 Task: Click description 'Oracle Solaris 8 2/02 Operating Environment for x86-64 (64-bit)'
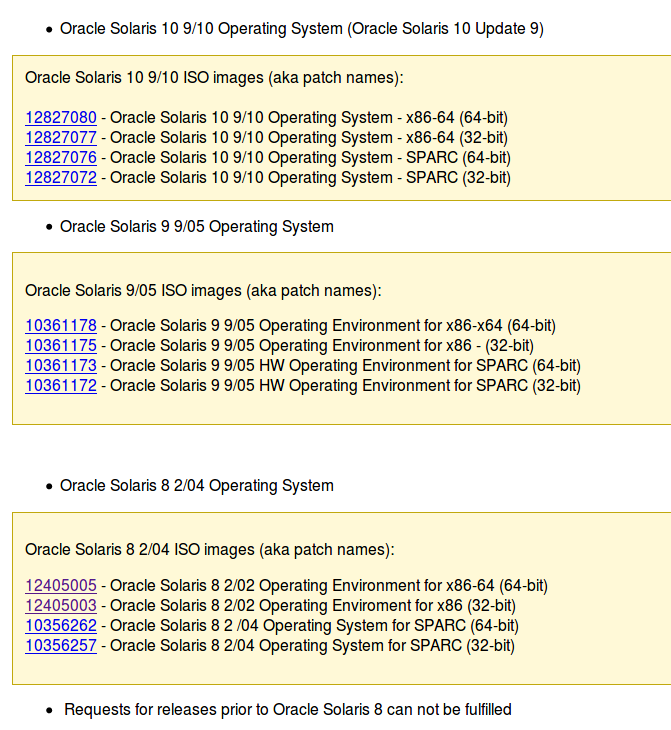pyautogui.click(x=329, y=586)
